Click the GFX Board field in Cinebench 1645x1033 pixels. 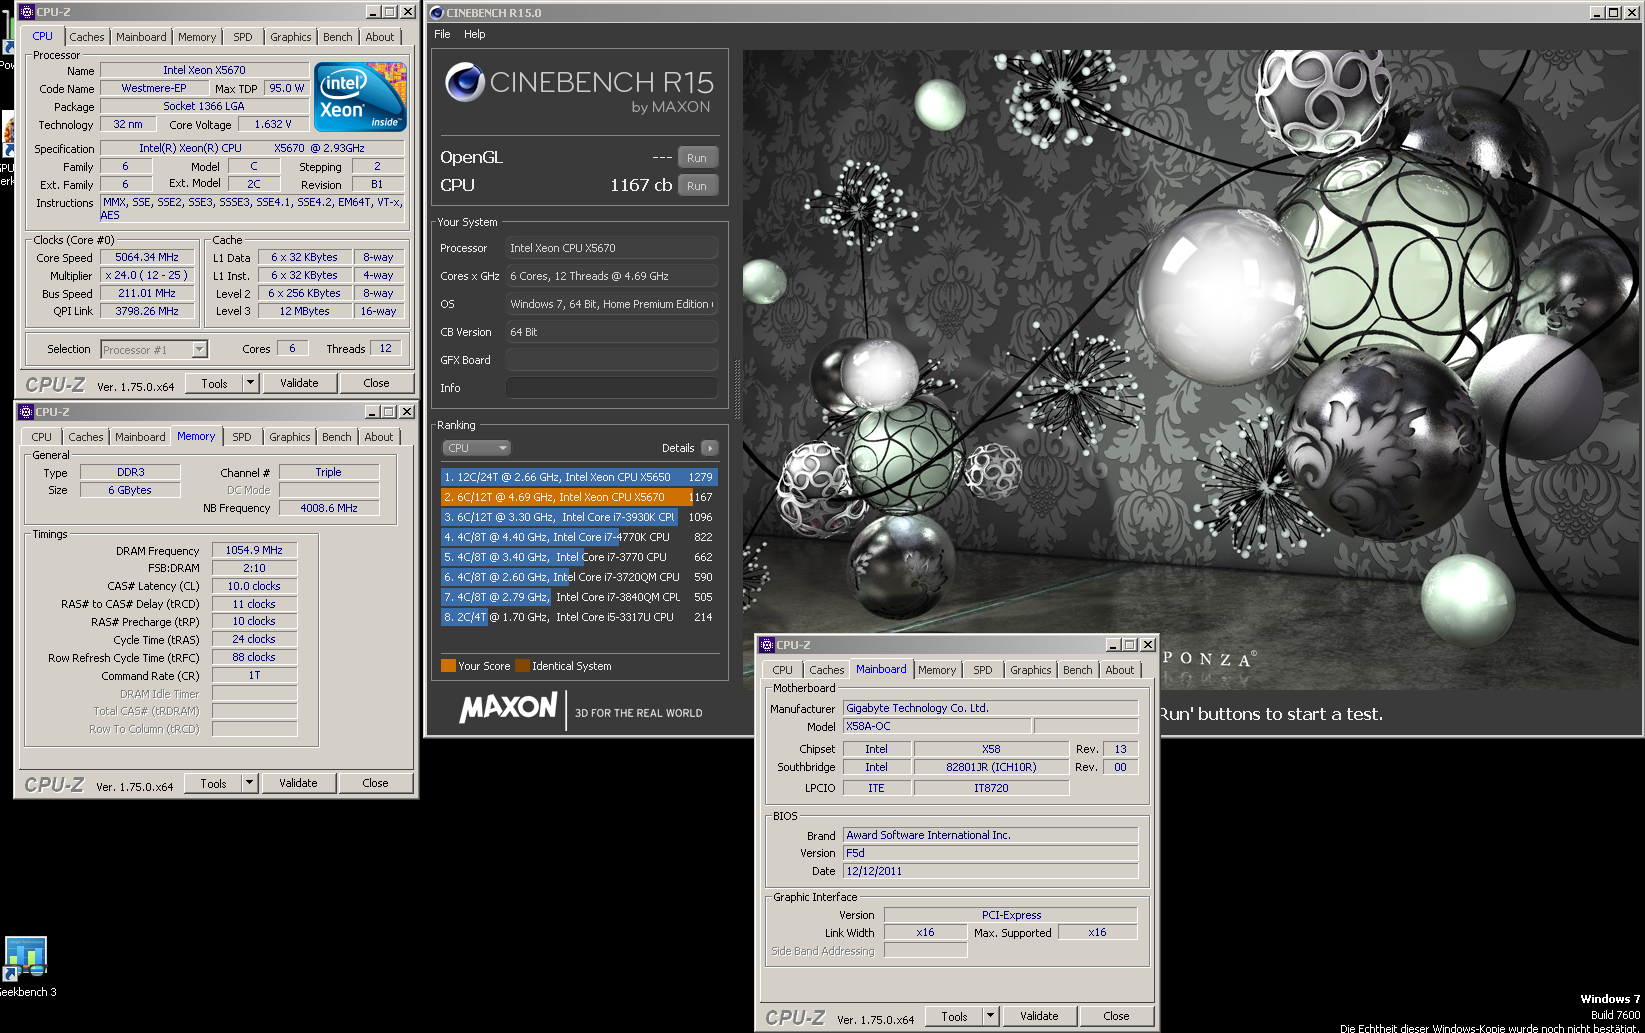tap(612, 360)
